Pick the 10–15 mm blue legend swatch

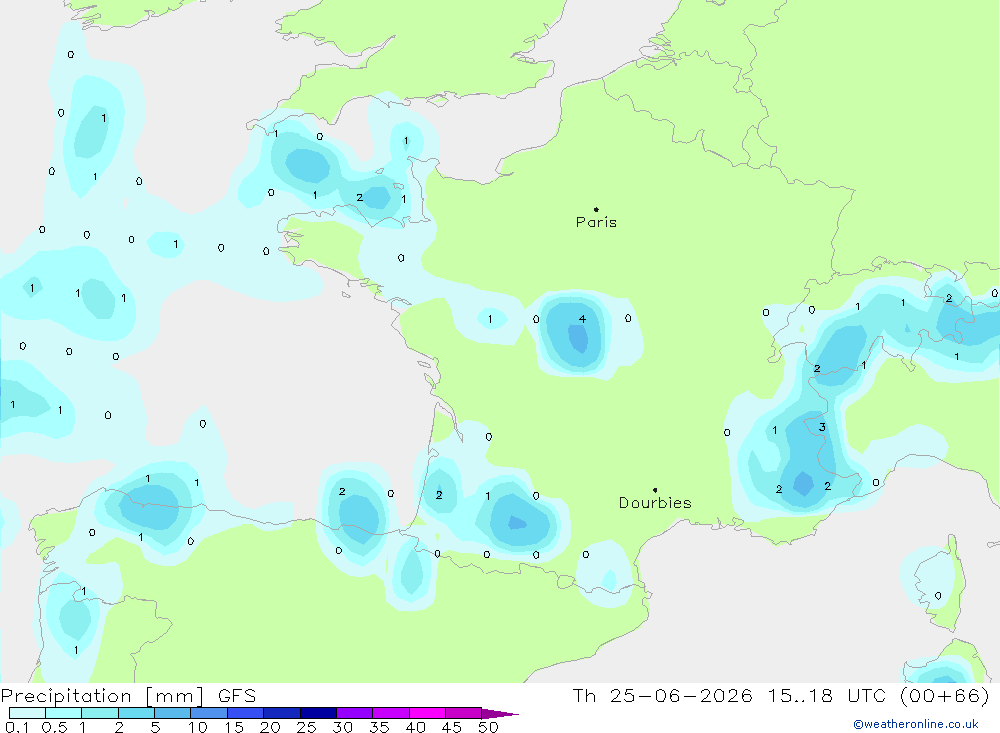point(209,713)
